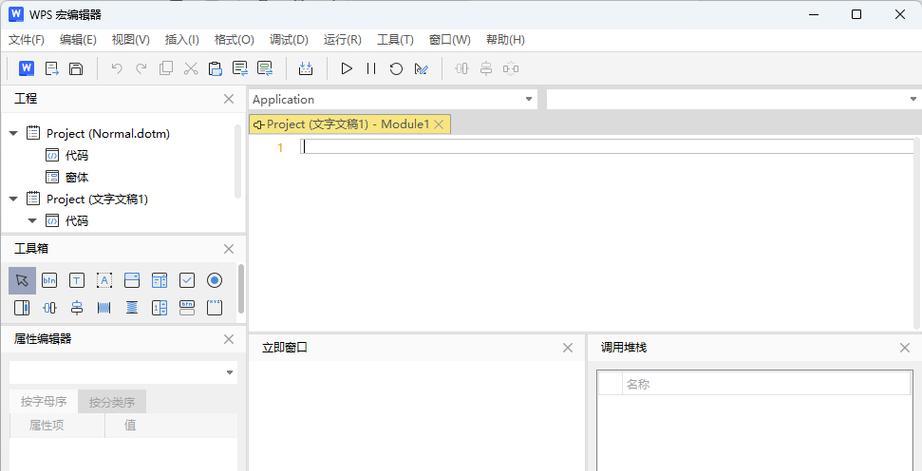Switch to the 按分类序 tab
This screenshot has width=922, height=471.
coord(112,402)
